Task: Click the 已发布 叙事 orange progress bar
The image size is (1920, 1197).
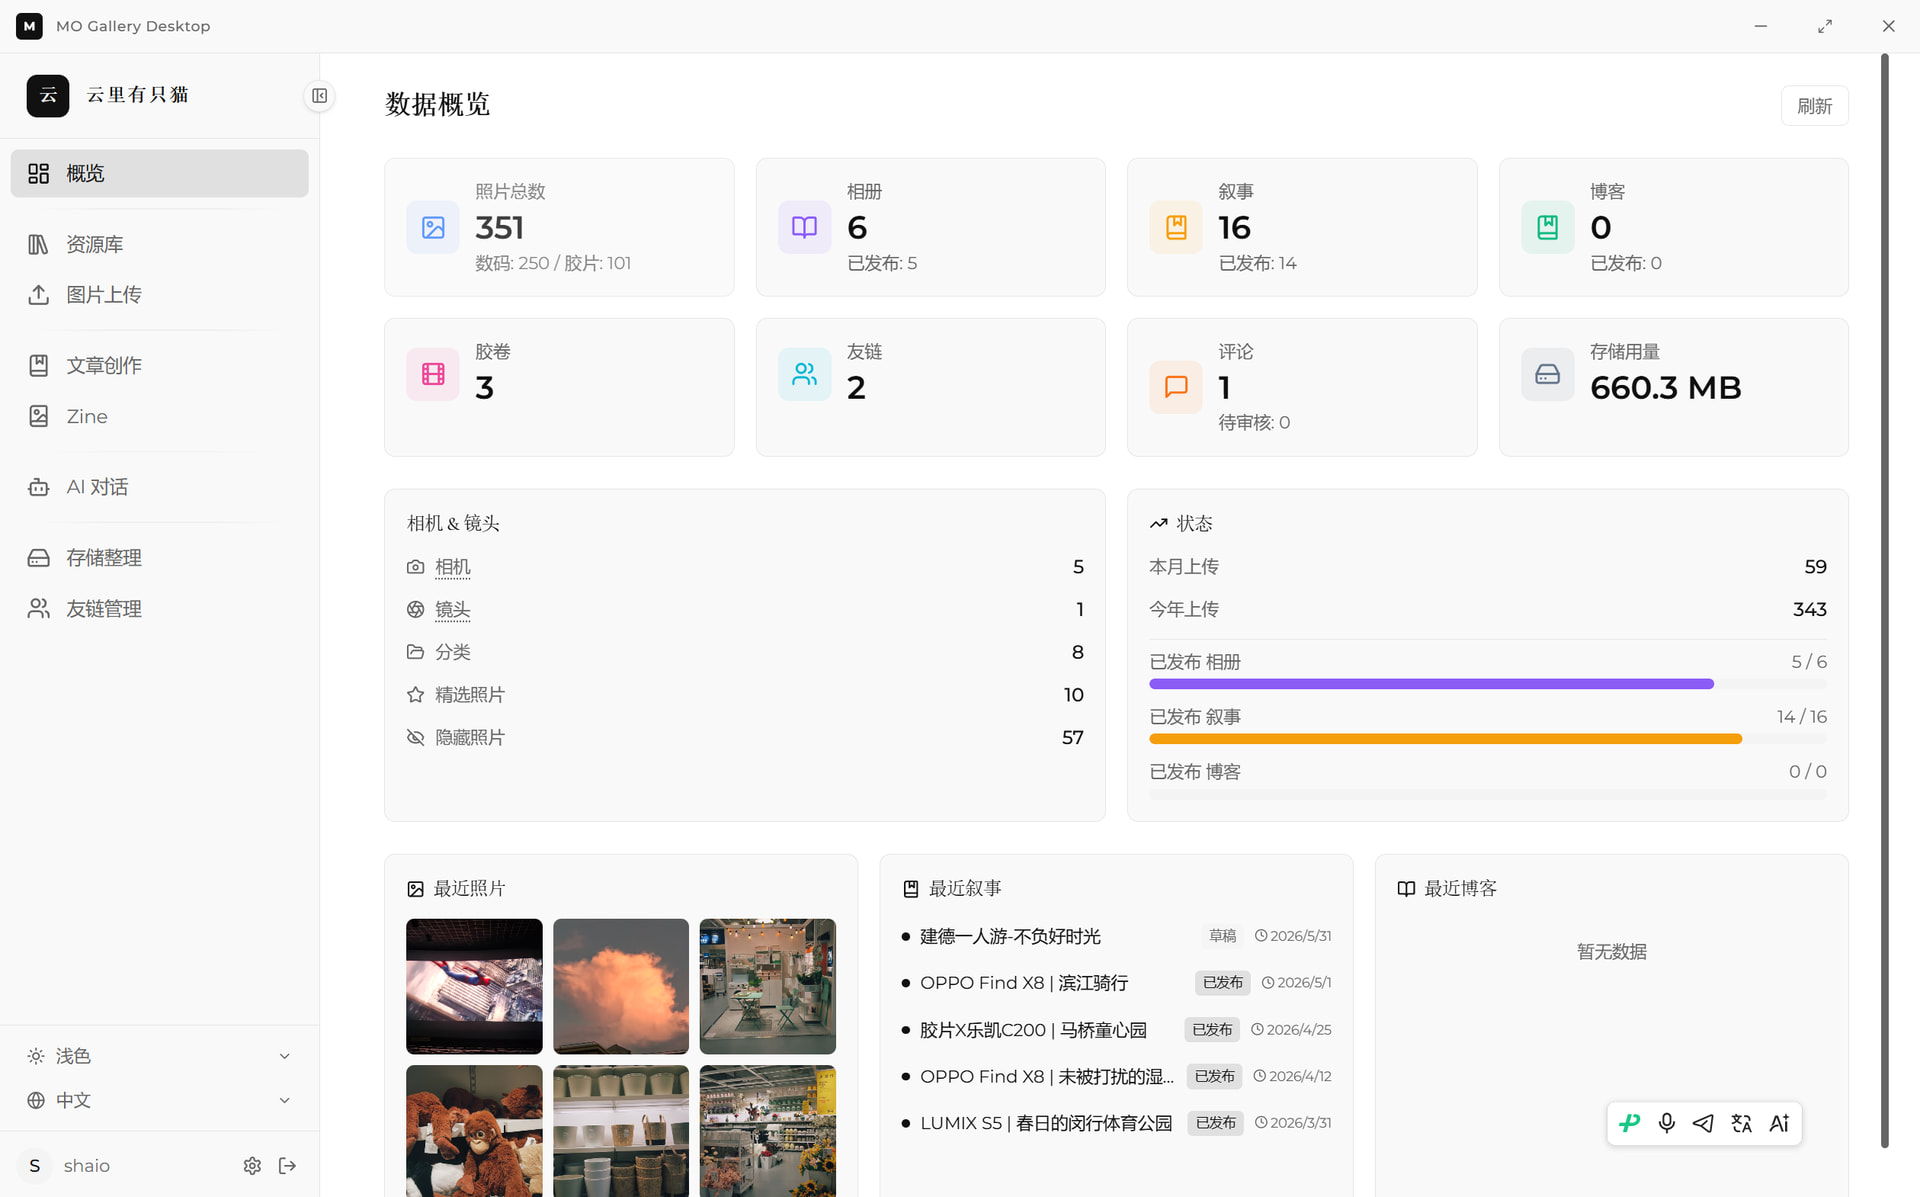Action: point(1487,739)
